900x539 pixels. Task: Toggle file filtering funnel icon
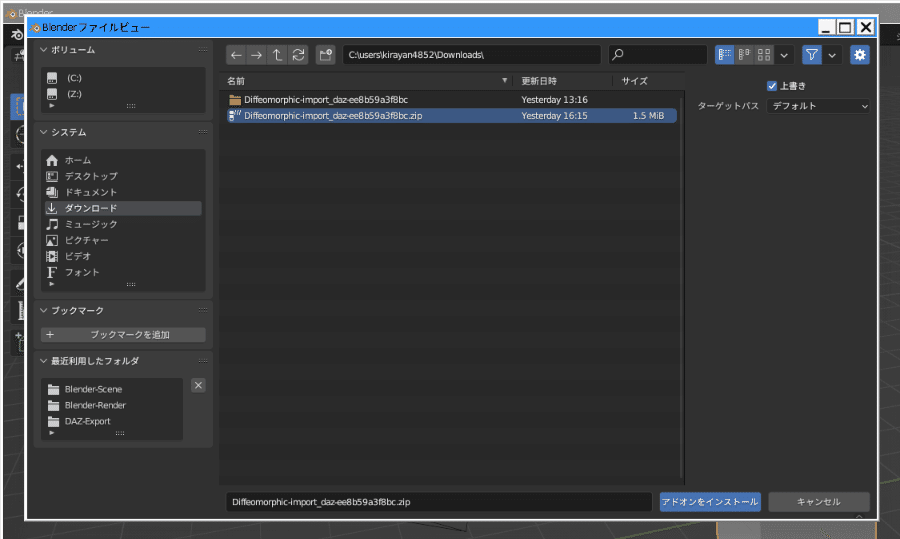[x=812, y=55]
